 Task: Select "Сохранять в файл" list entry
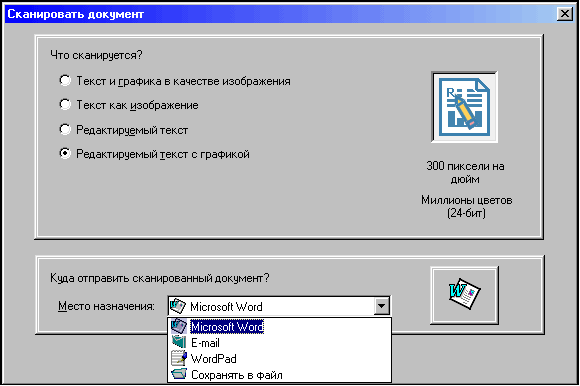279,375
